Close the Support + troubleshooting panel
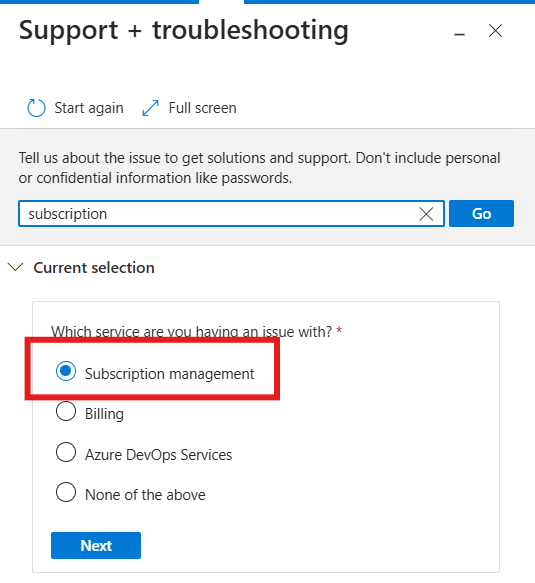The width and height of the screenshot is (535, 583). coord(495,30)
